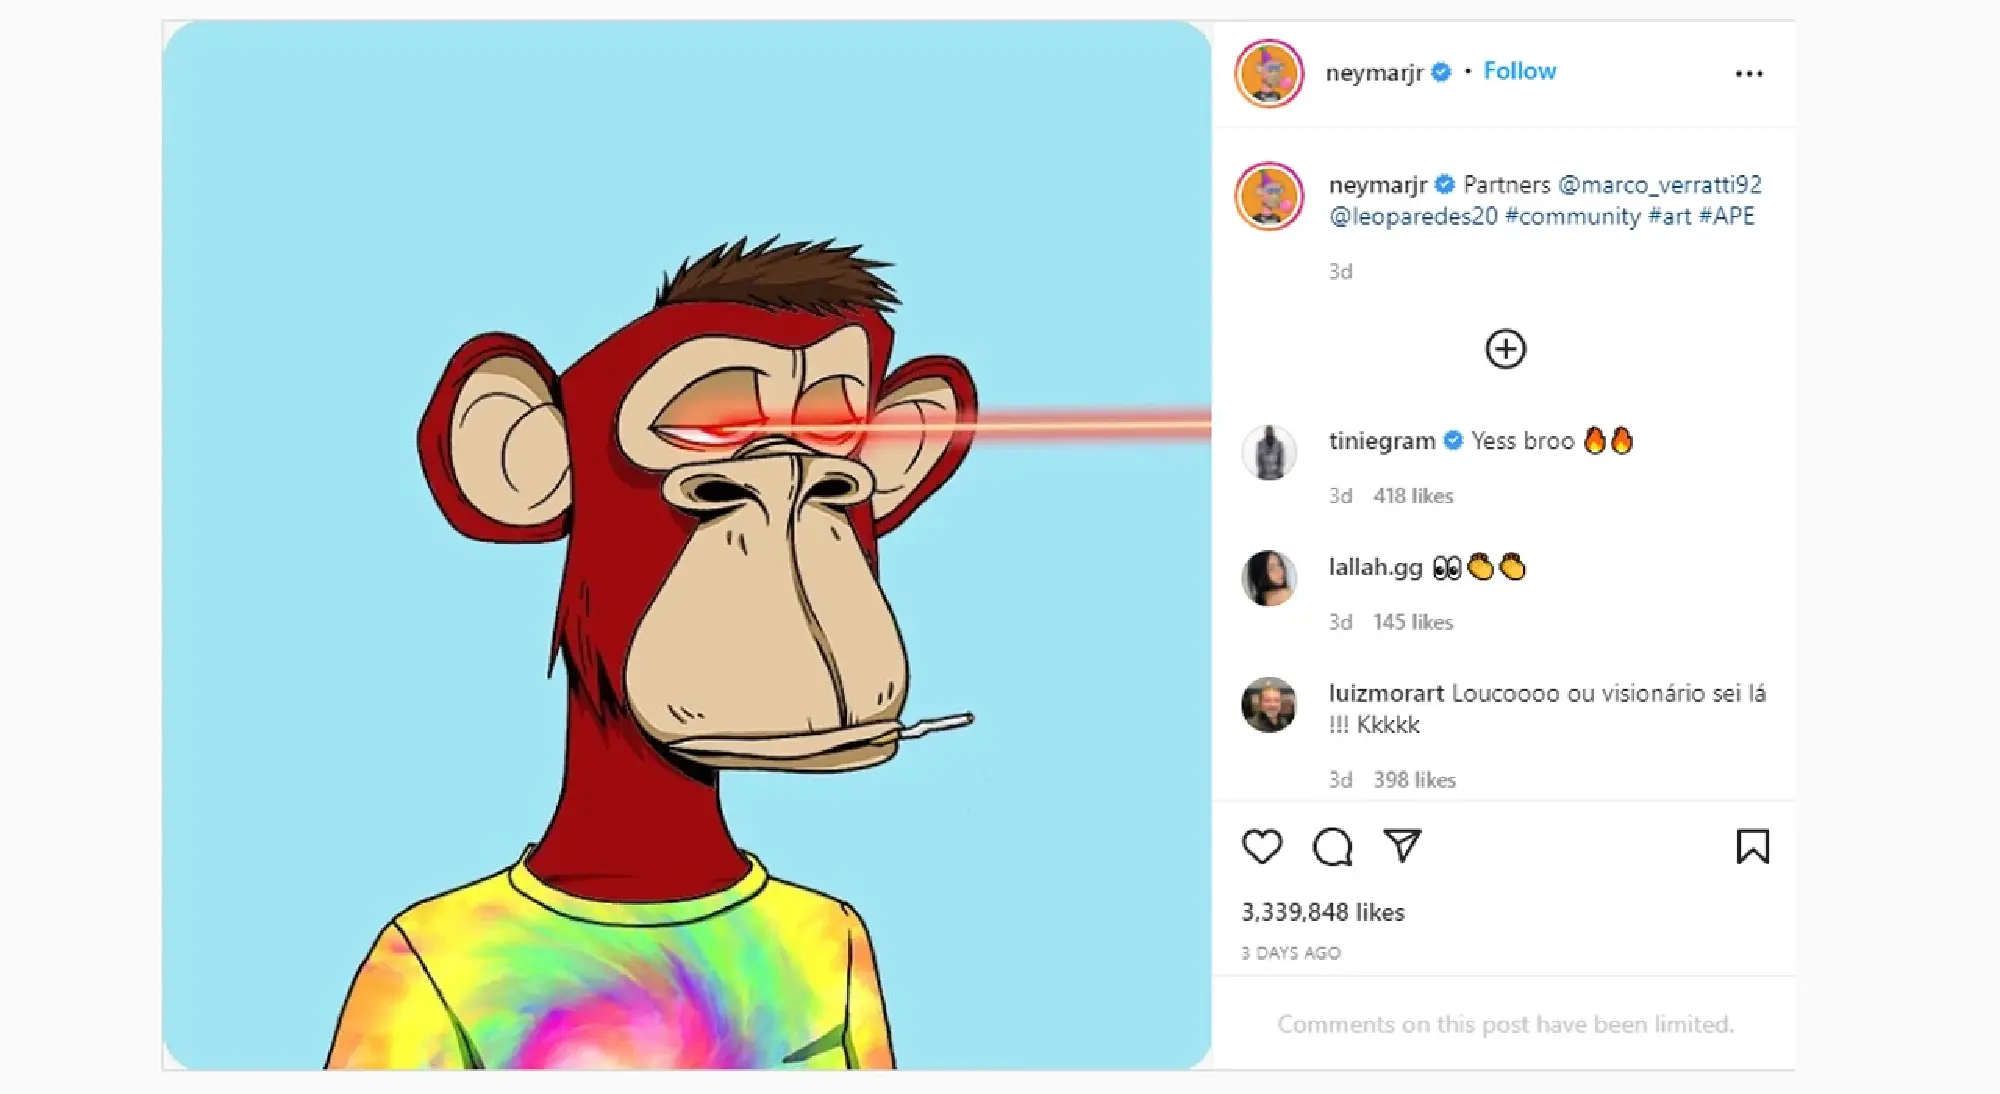
Task: Click the #art hashtag
Action: (1669, 216)
